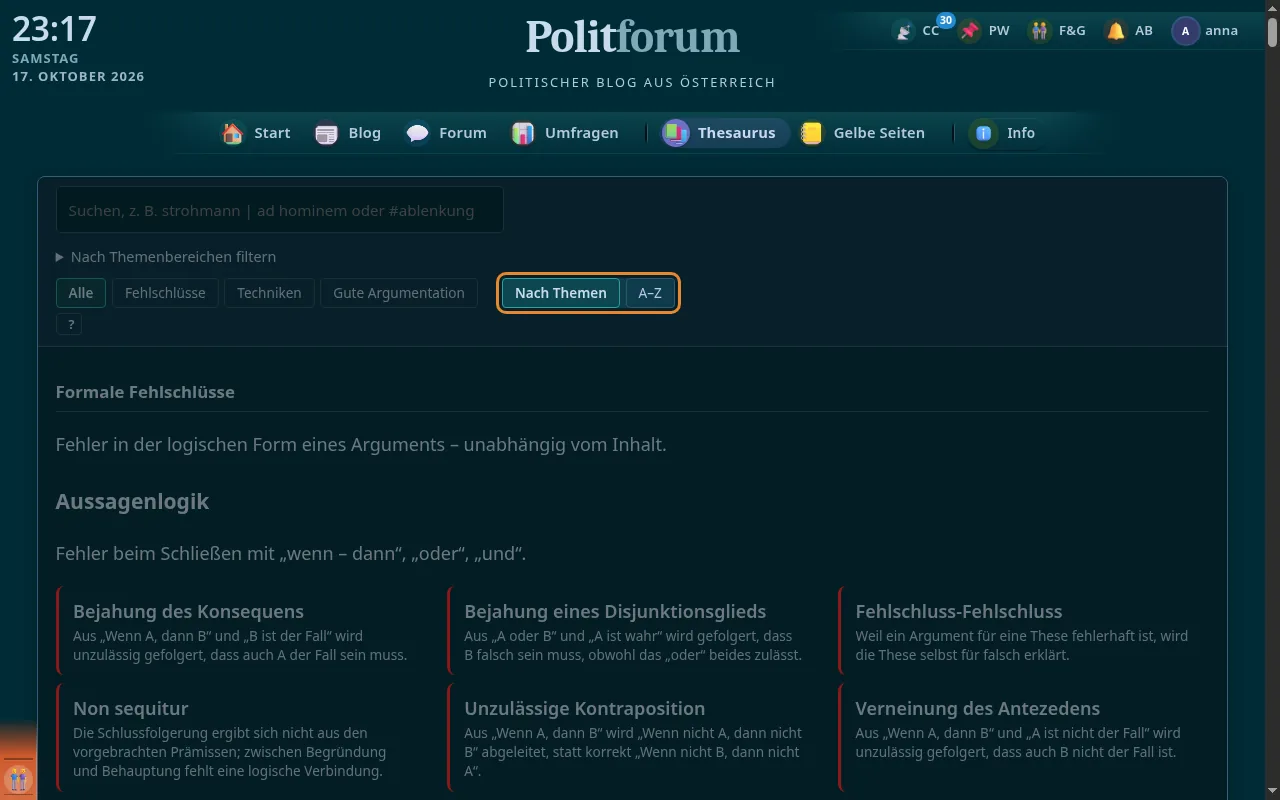
Task: Open the Forum menu item
Action: [447, 133]
